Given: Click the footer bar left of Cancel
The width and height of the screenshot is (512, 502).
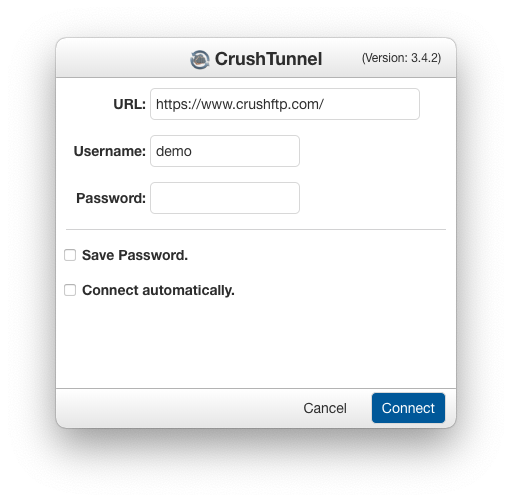Looking at the screenshot, I should [177, 408].
